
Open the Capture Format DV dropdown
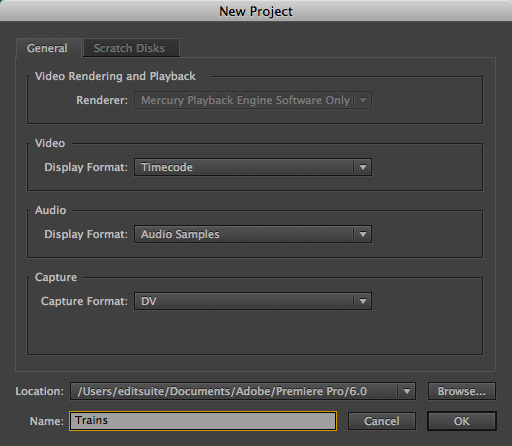pyautogui.click(x=253, y=301)
